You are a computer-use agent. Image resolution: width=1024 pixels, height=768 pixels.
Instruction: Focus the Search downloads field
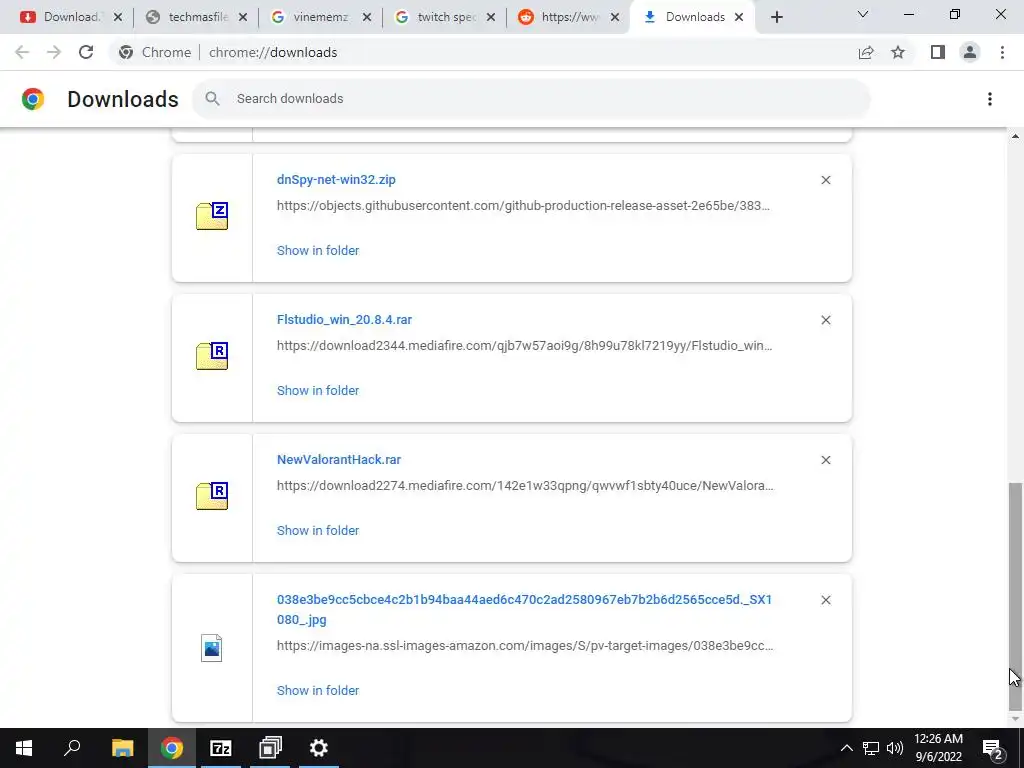531,99
